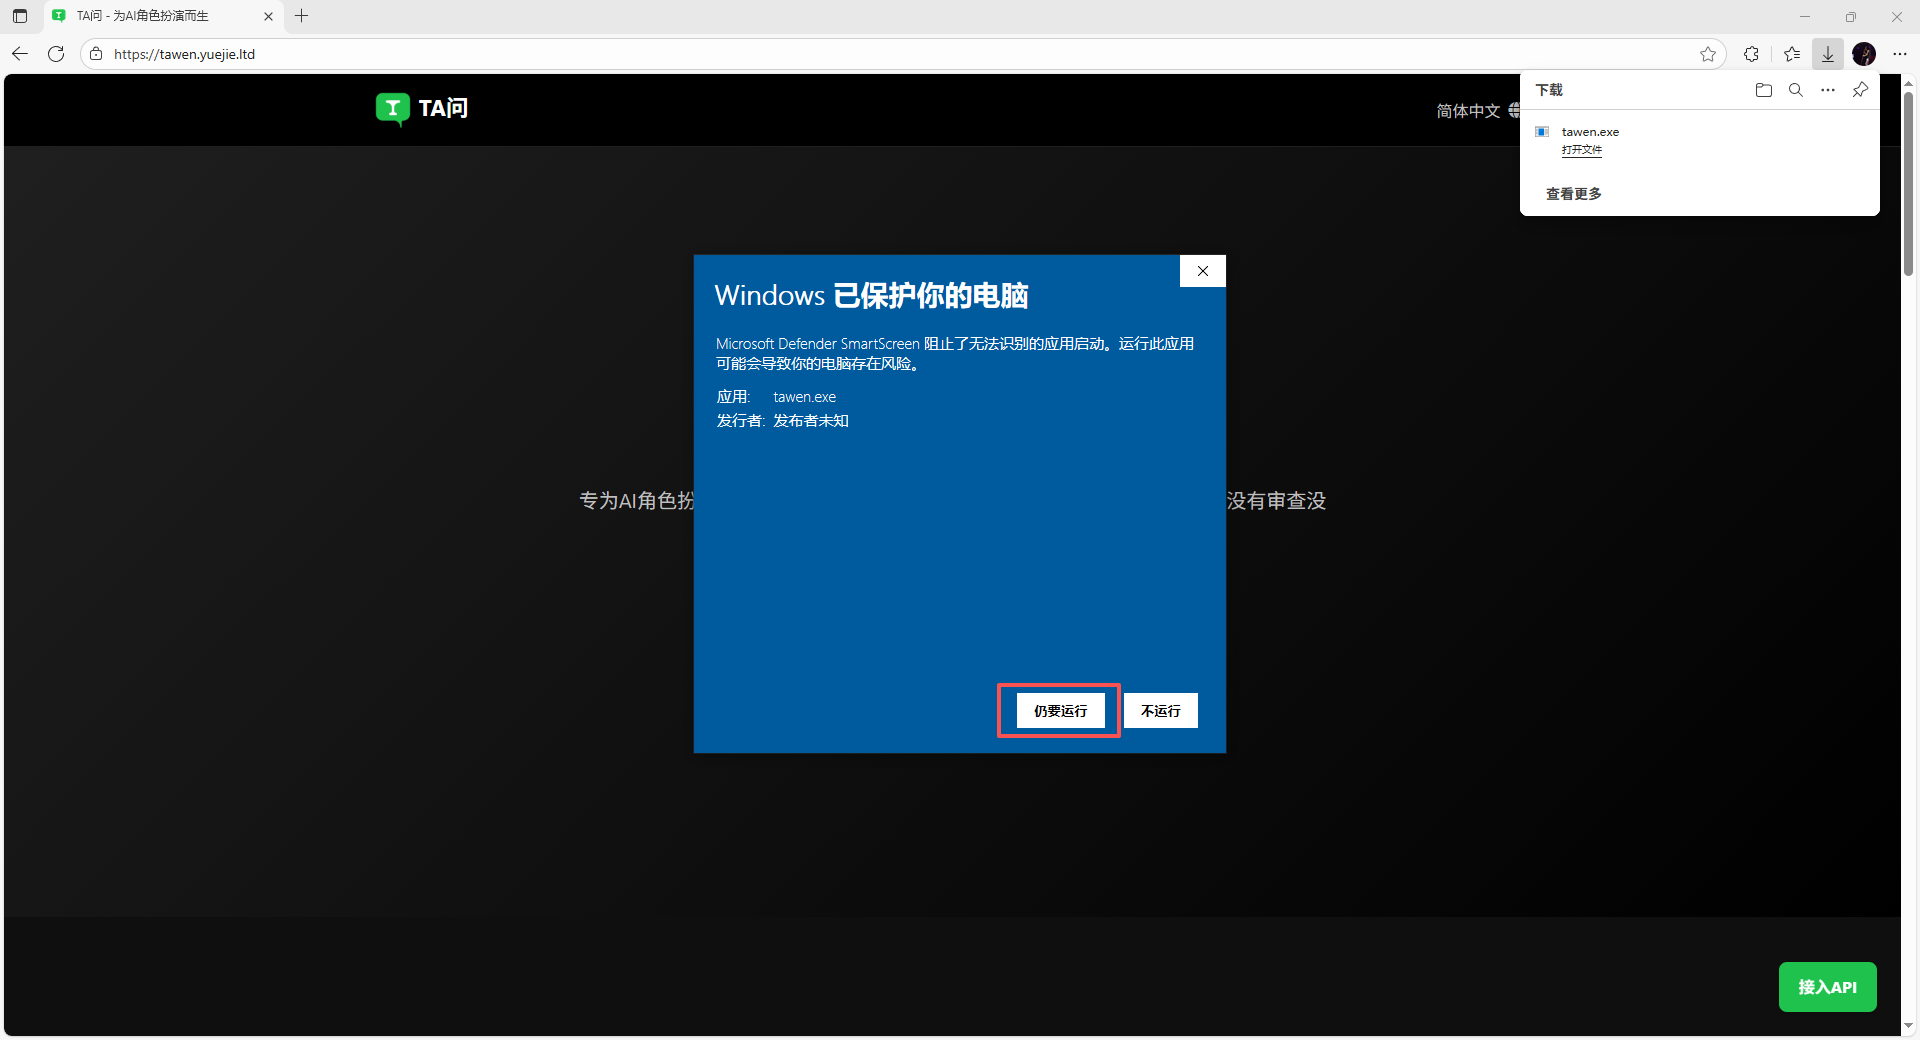This screenshot has height=1040, width=1920.
Task: Open more options in downloads panel
Action: click(x=1828, y=90)
